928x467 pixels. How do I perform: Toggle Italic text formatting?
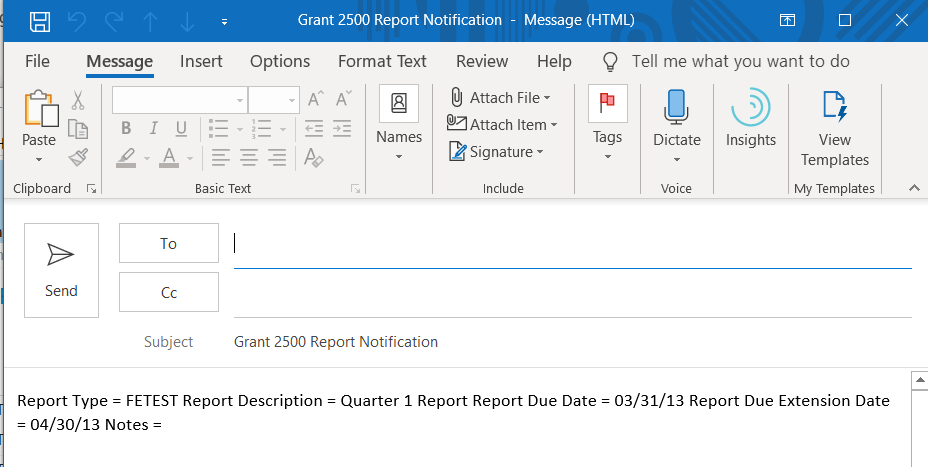pyautogui.click(x=154, y=128)
